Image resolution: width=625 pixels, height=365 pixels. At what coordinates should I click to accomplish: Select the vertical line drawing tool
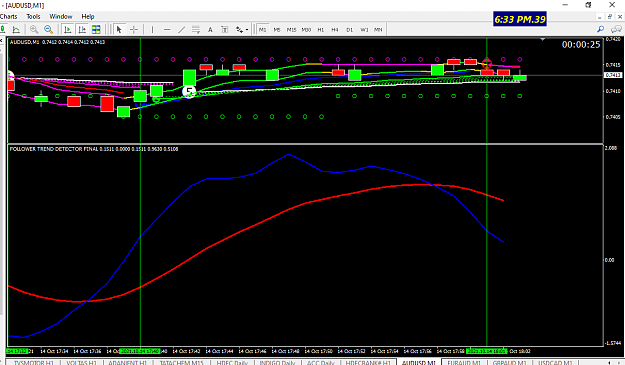[x=152, y=29]
